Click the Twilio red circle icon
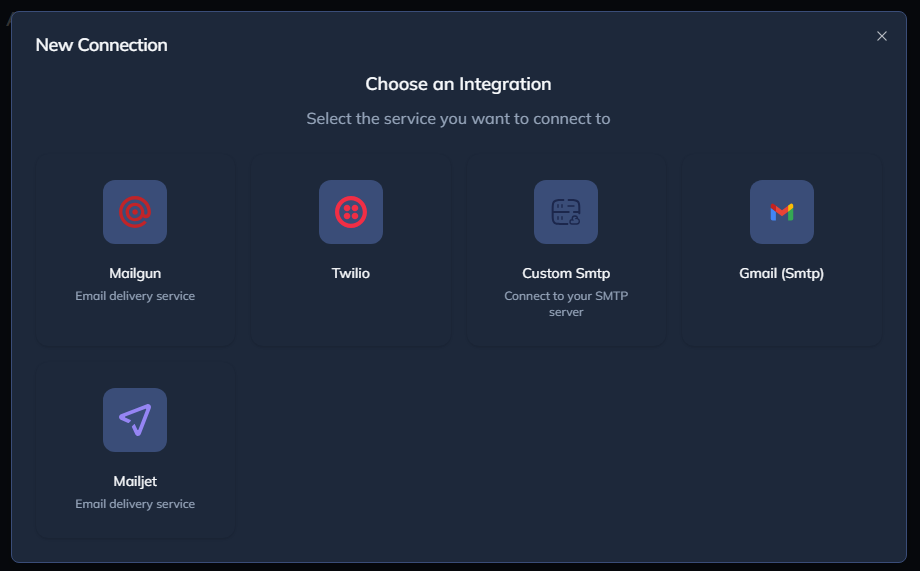920x571 pixels. (x=351, y=212)
